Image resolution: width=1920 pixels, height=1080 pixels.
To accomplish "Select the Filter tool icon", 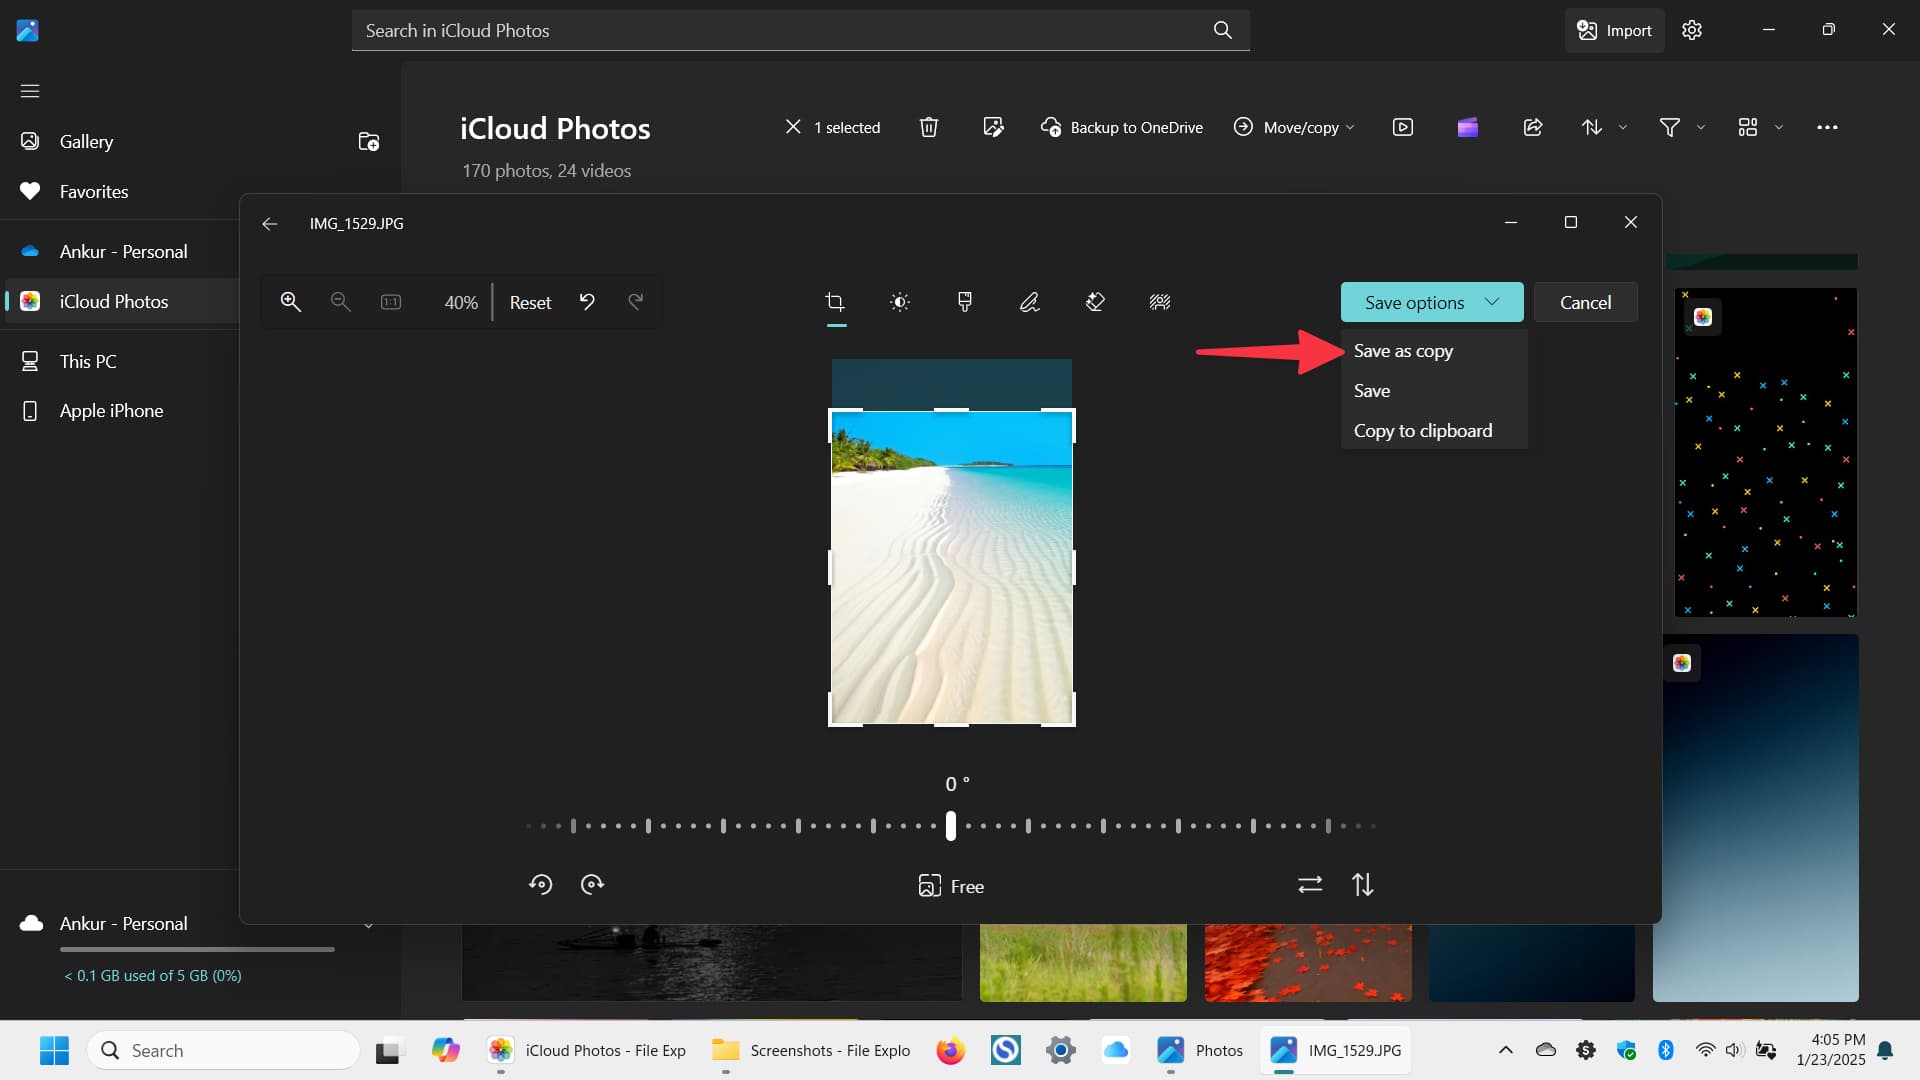I will [x=965, y=302].
